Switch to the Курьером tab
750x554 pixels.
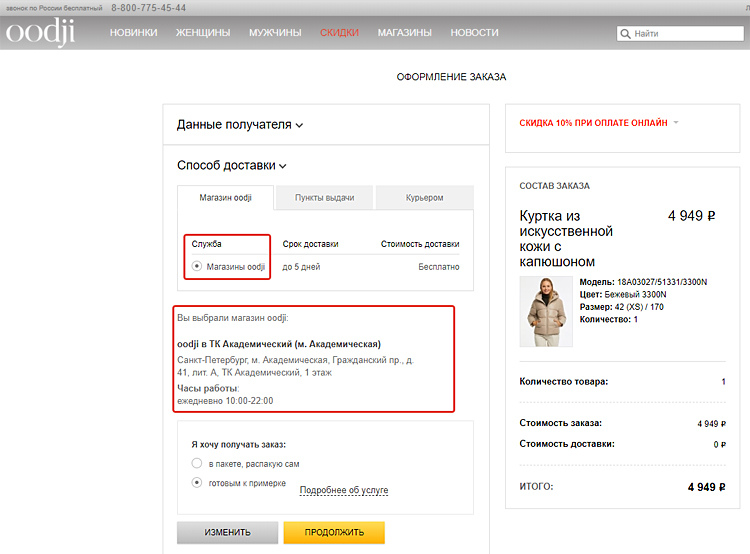click(424, 198)
